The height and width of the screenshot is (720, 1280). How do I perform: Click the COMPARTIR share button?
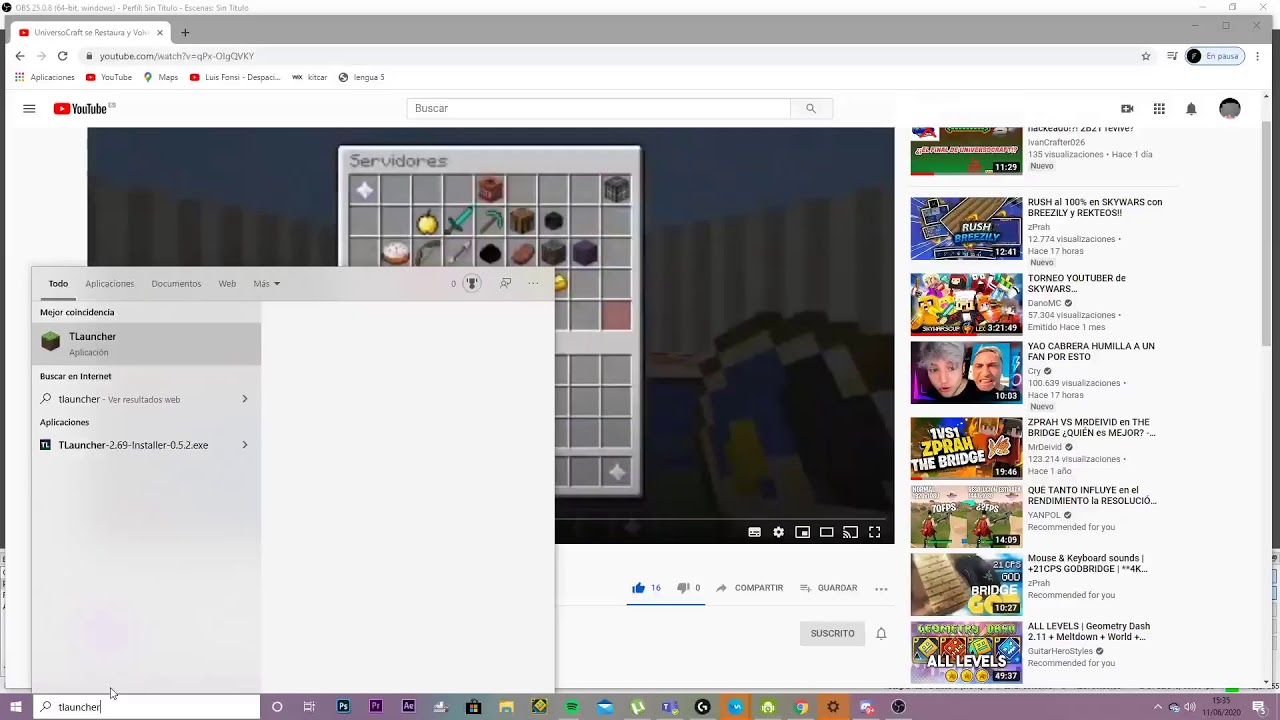(749, 588)
